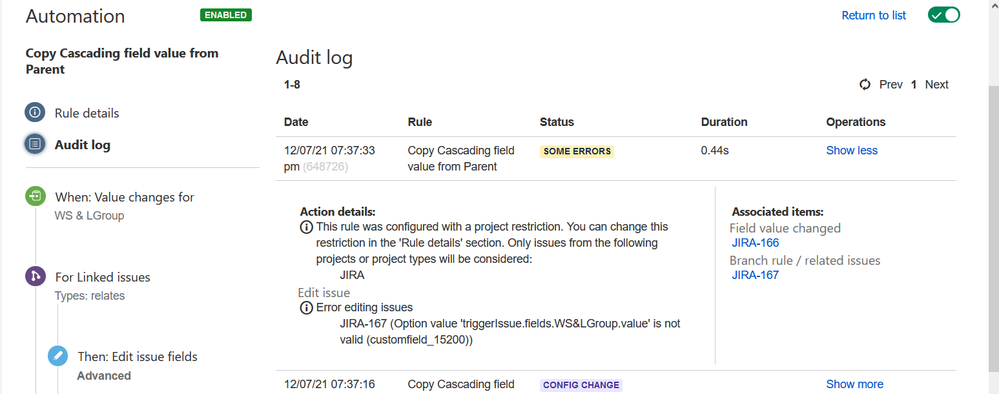Open the JIRA-166 issue link

(755, 242)
